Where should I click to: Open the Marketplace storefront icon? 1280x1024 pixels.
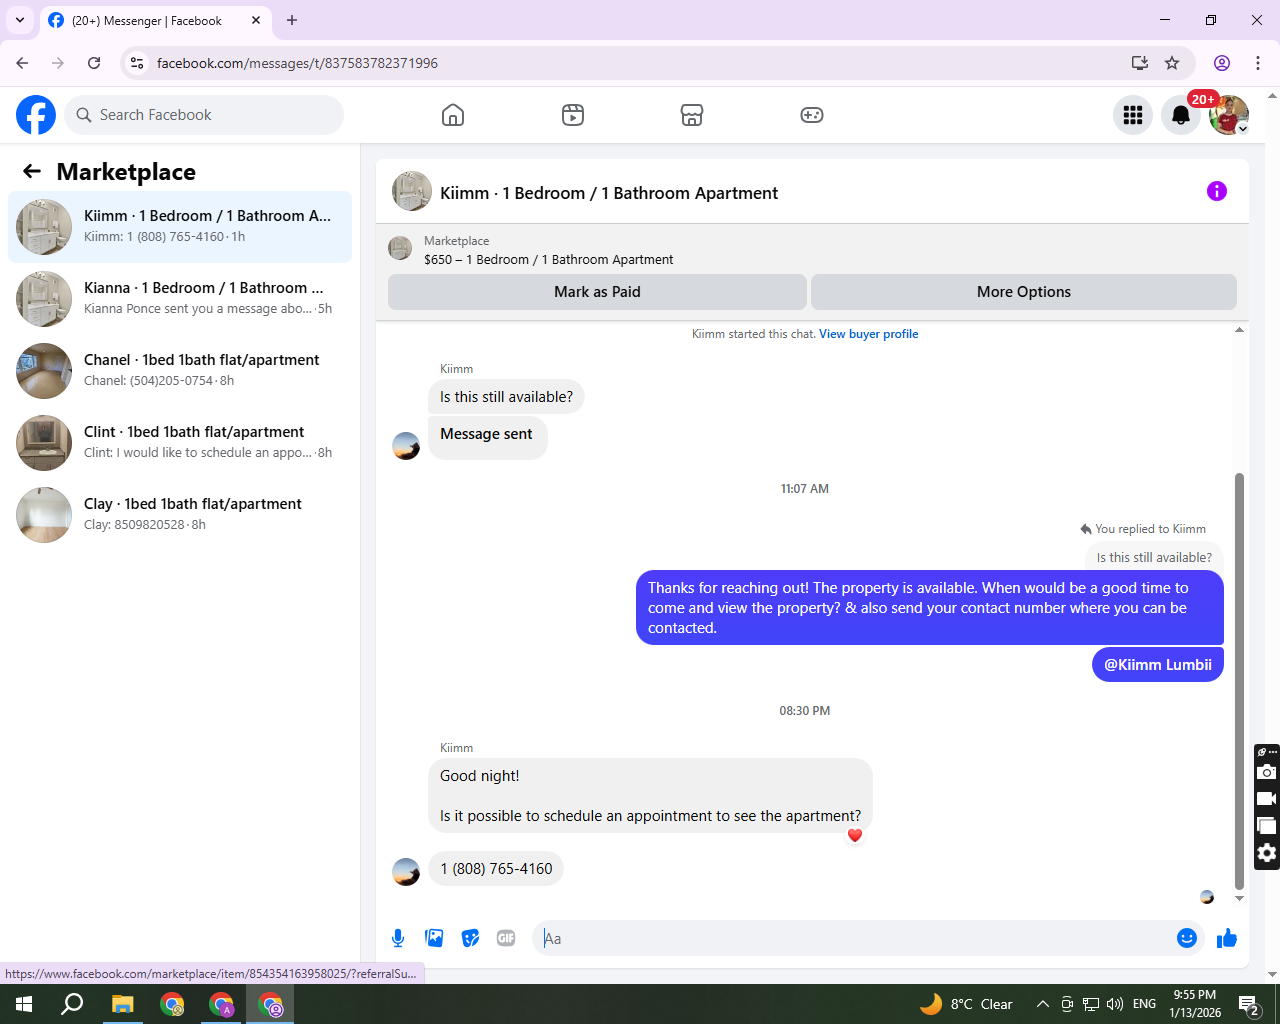click(x=692, y=115)
